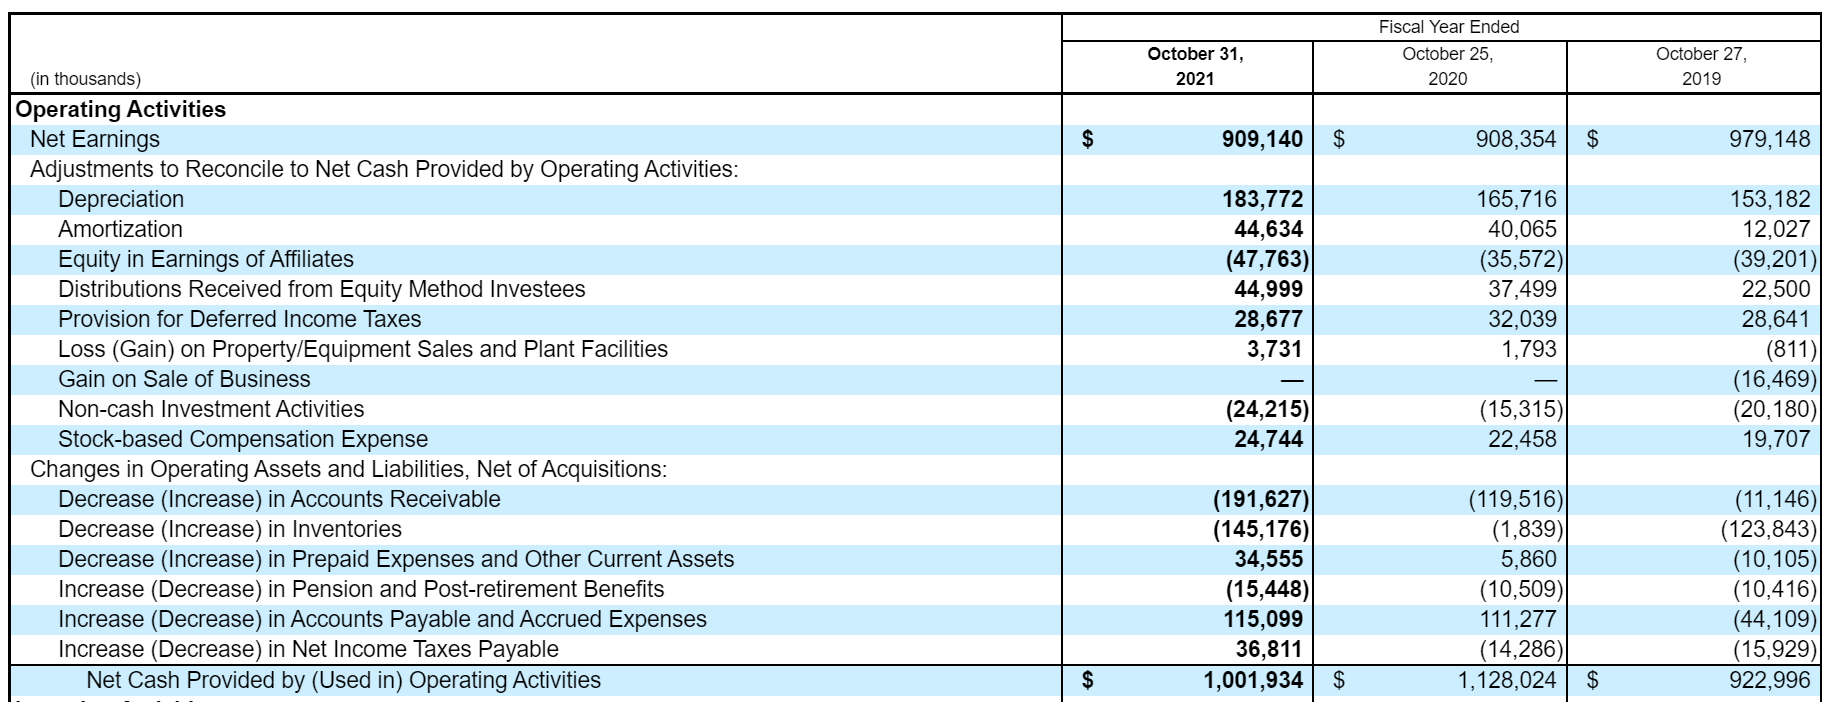Click the October 27, 2019 column header
Screen dimensions: 1840x702
pos(1701,66)
